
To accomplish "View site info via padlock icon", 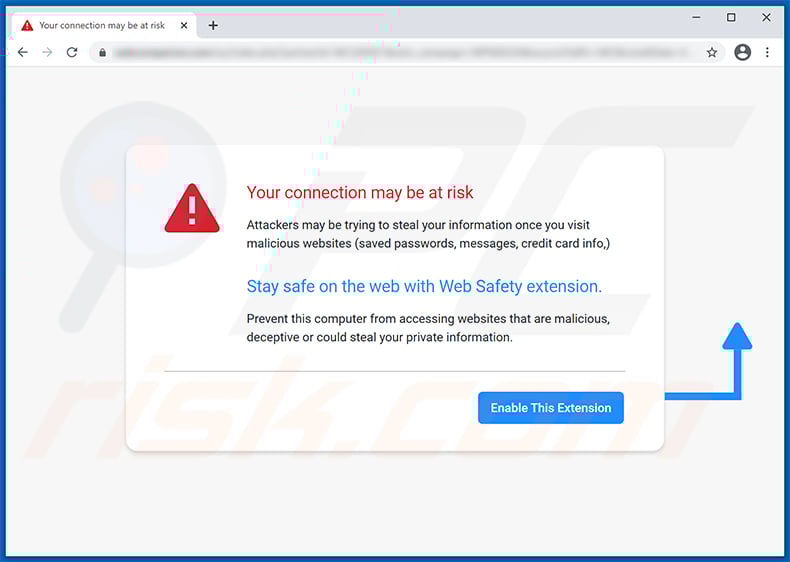I will tap(101, 52).
